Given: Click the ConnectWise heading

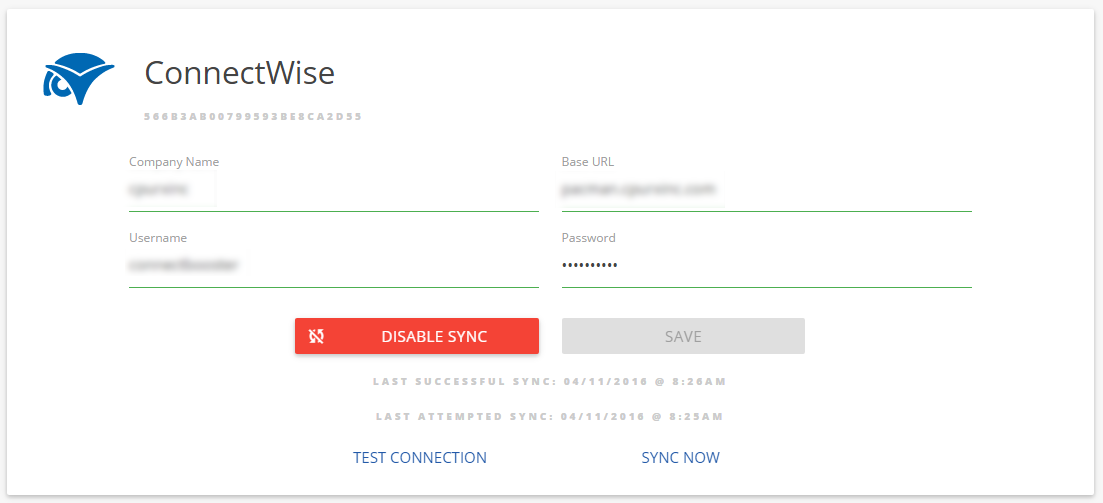Looking at the screenshot, I should tap(239, 72).
